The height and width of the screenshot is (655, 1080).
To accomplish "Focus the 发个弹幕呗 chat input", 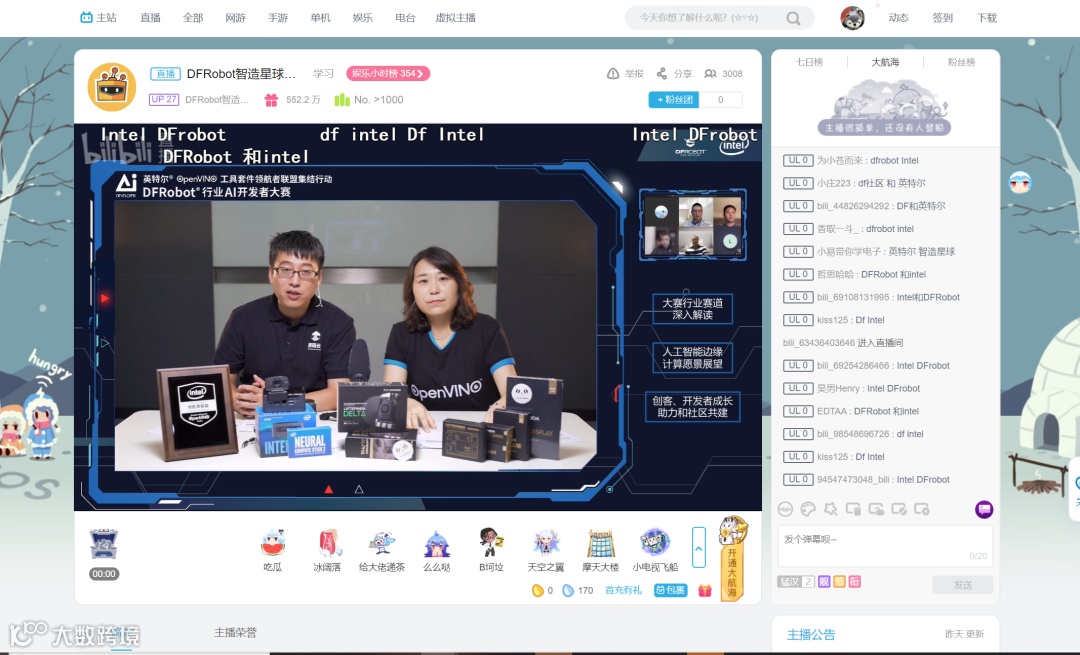I will (885, 546).
